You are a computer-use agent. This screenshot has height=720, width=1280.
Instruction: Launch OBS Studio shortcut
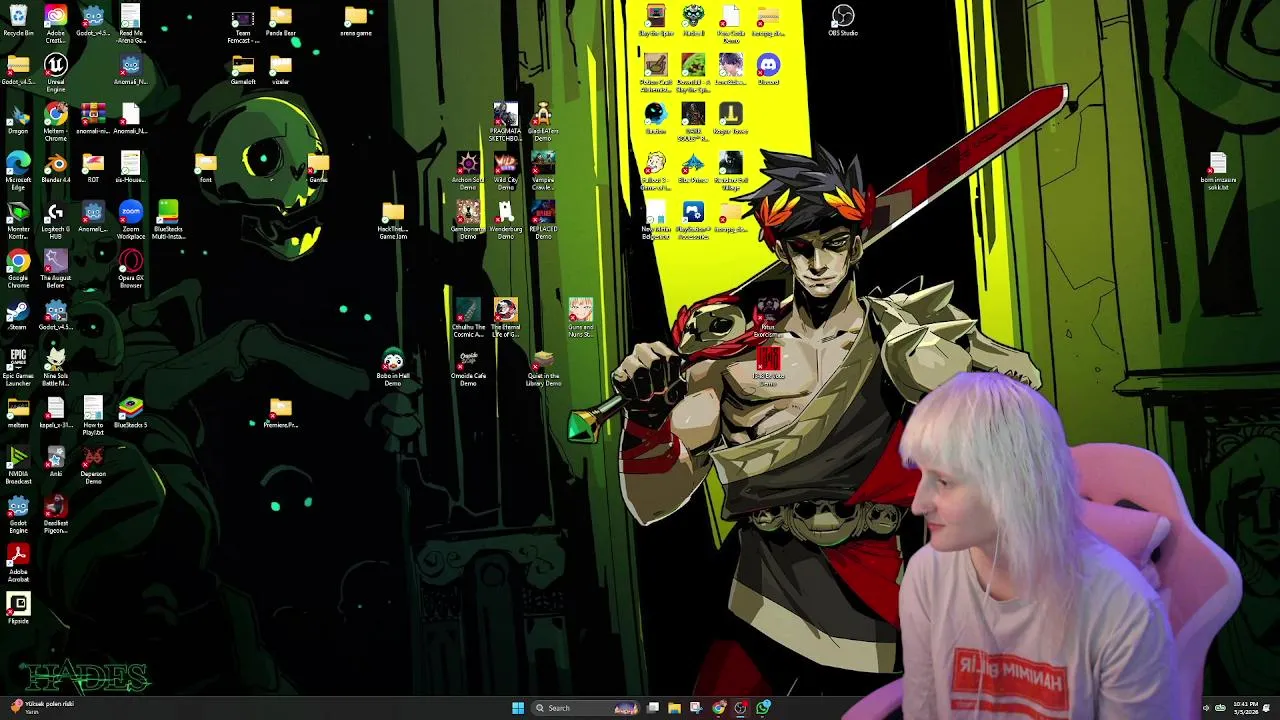point(843,21)
